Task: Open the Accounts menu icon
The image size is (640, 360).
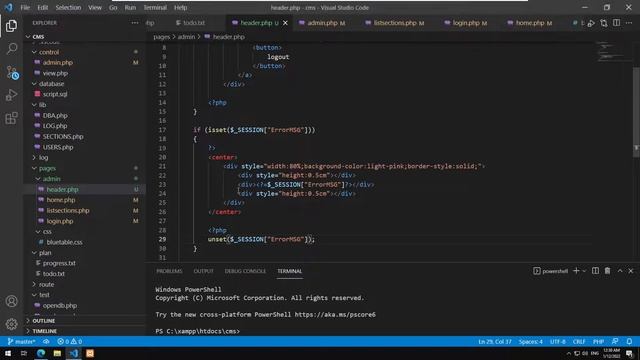Action: (11, 301)
